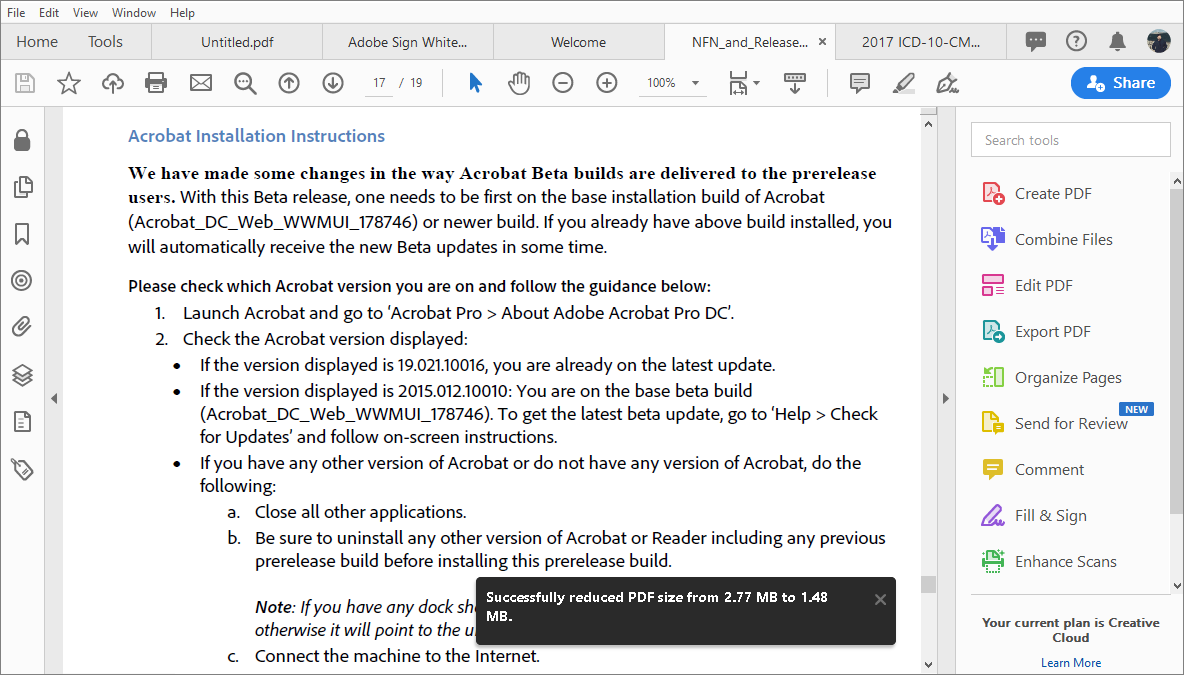Open the Layers panel icon
This screenshot has width=1184, height=675.
point(22,375)
